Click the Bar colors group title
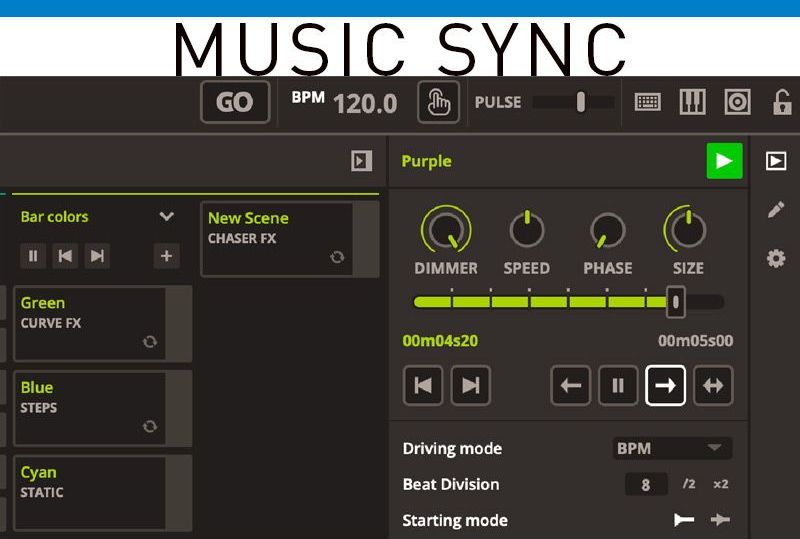 [55, 216]
